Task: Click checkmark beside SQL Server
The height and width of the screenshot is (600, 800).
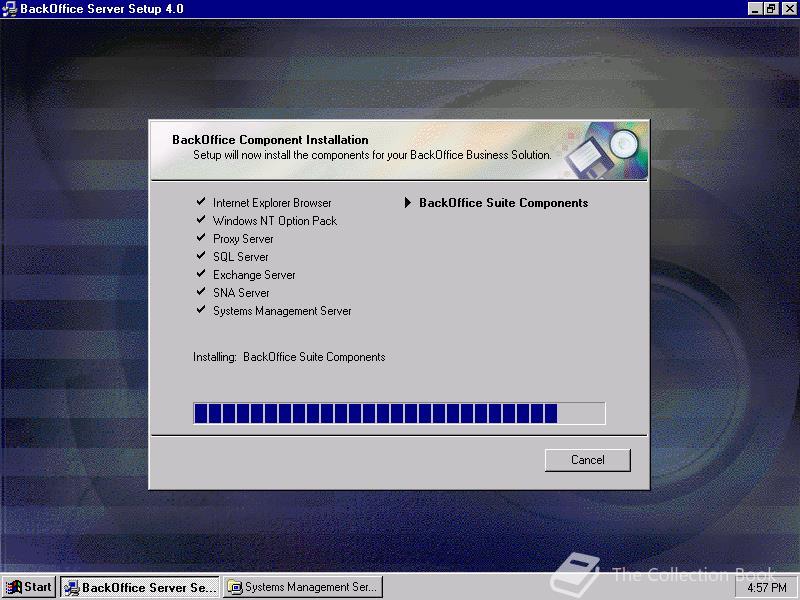Action: pyautogui.click(x=201, y=255)
